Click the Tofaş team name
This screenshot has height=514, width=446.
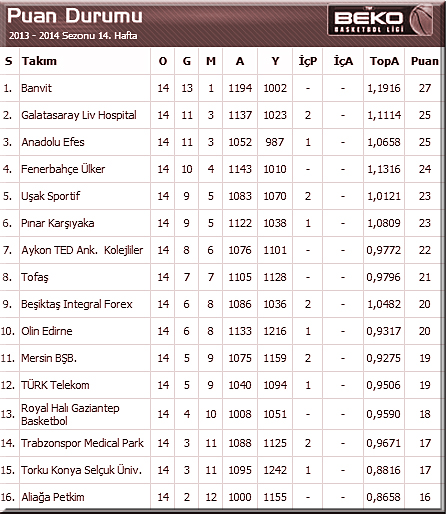coord(35,277)
